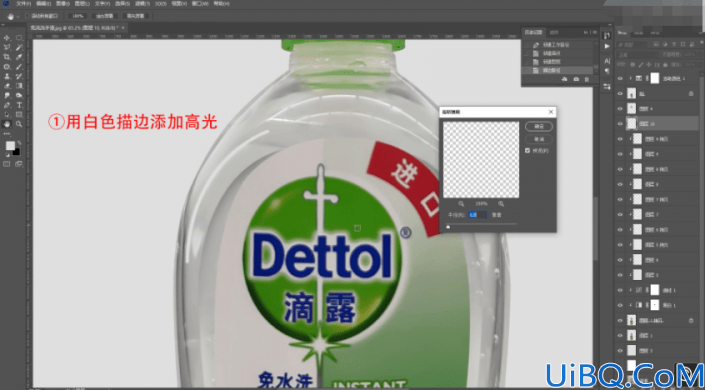Swap foreground and background colors
This screenshot has width=705, height=390.
click(19, 142)
